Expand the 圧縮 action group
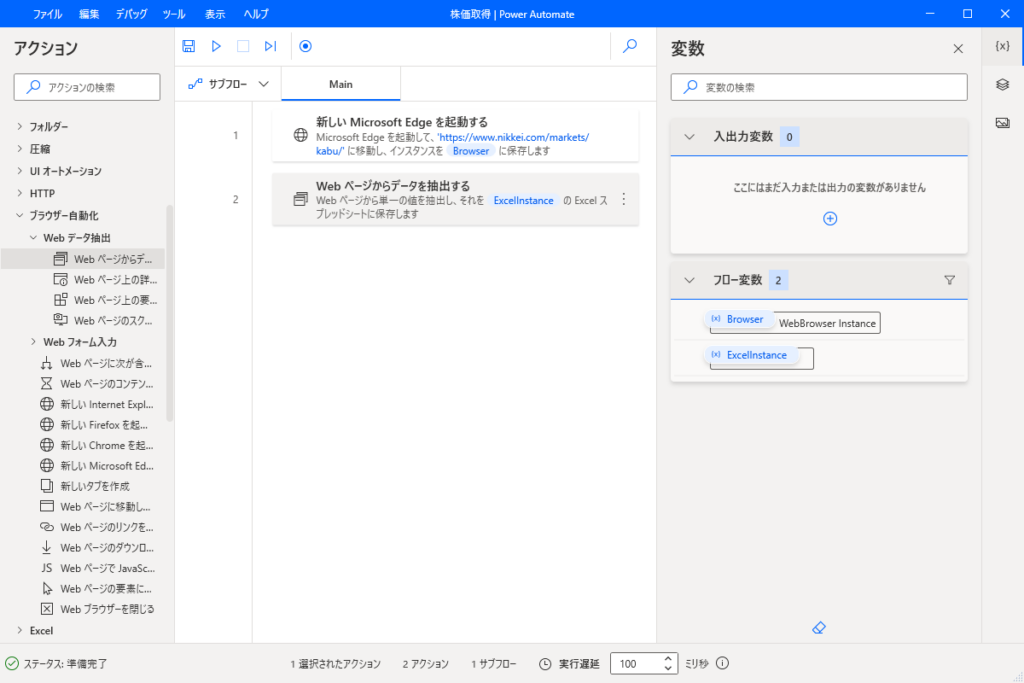 [20, 149]
